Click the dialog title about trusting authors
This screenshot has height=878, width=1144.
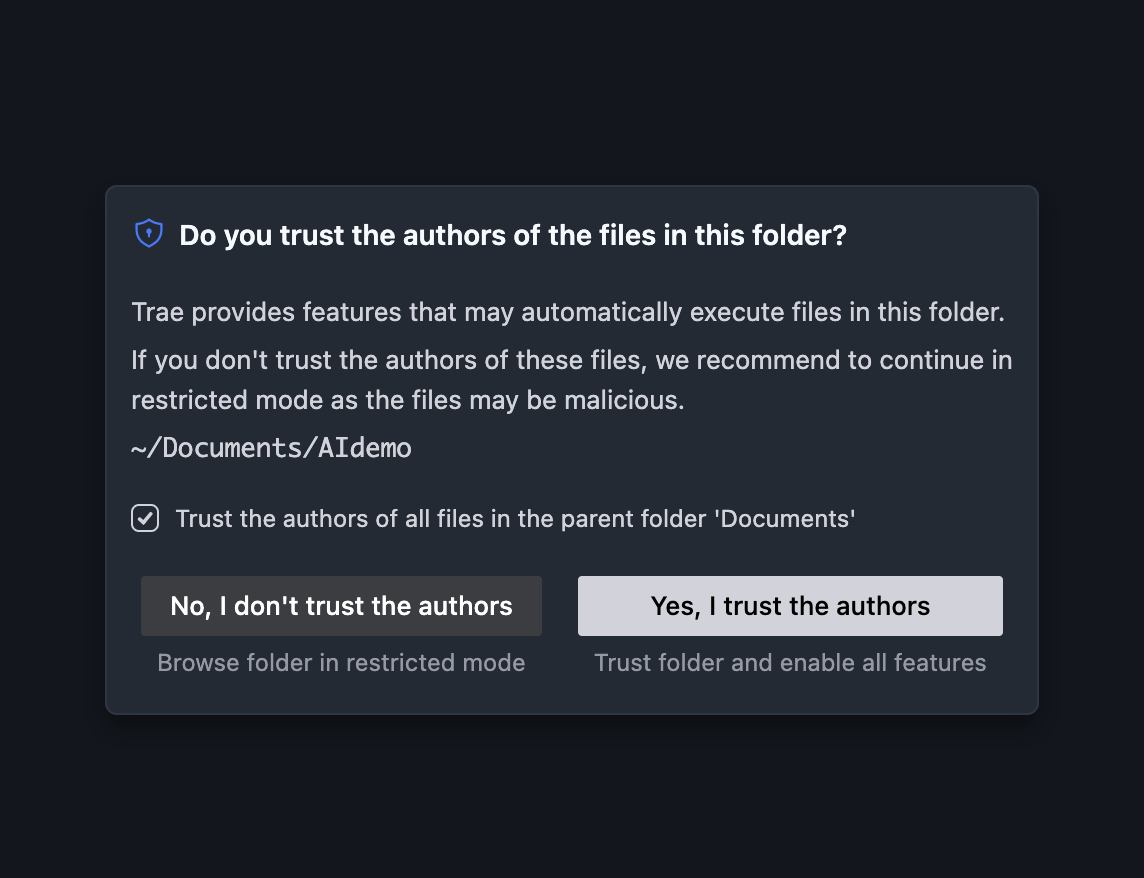[x=512, y=235]
